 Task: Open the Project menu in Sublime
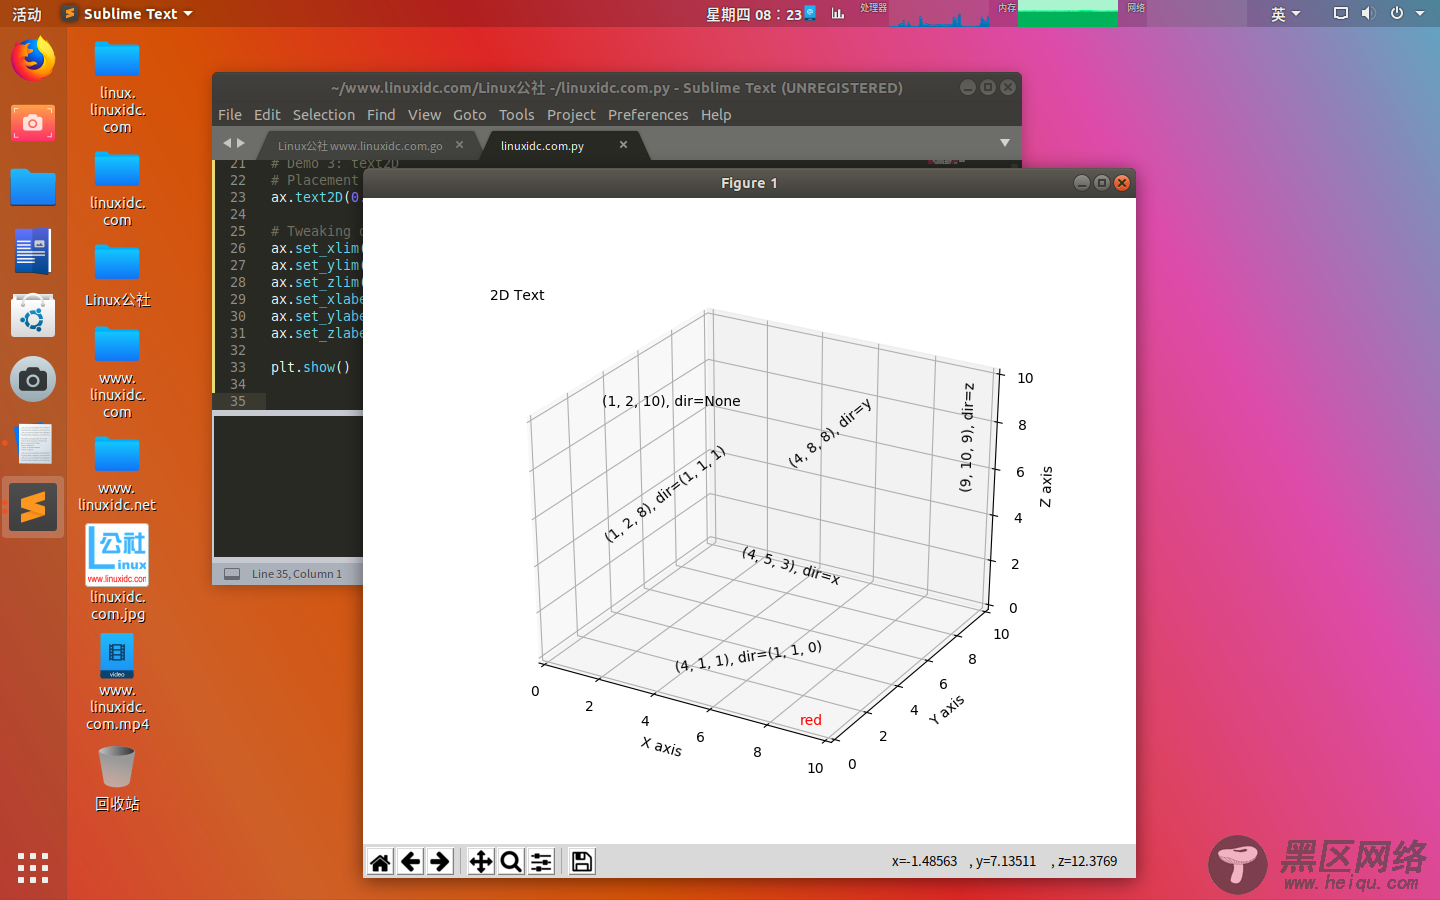tap(571, 115)
